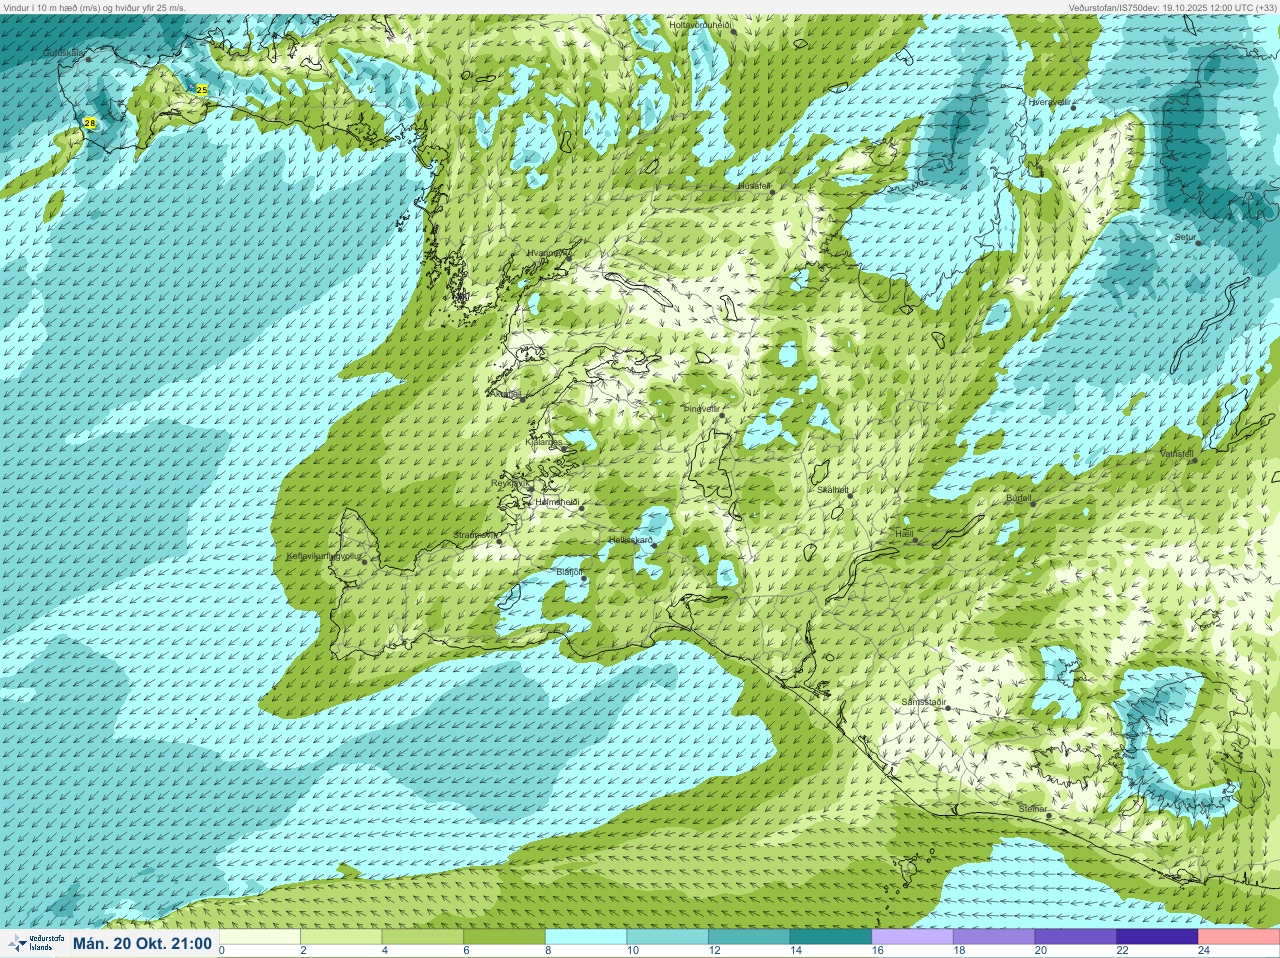Click the Straumsvík station label
This screenshot has width=1280, height=958.
point(474,535)
